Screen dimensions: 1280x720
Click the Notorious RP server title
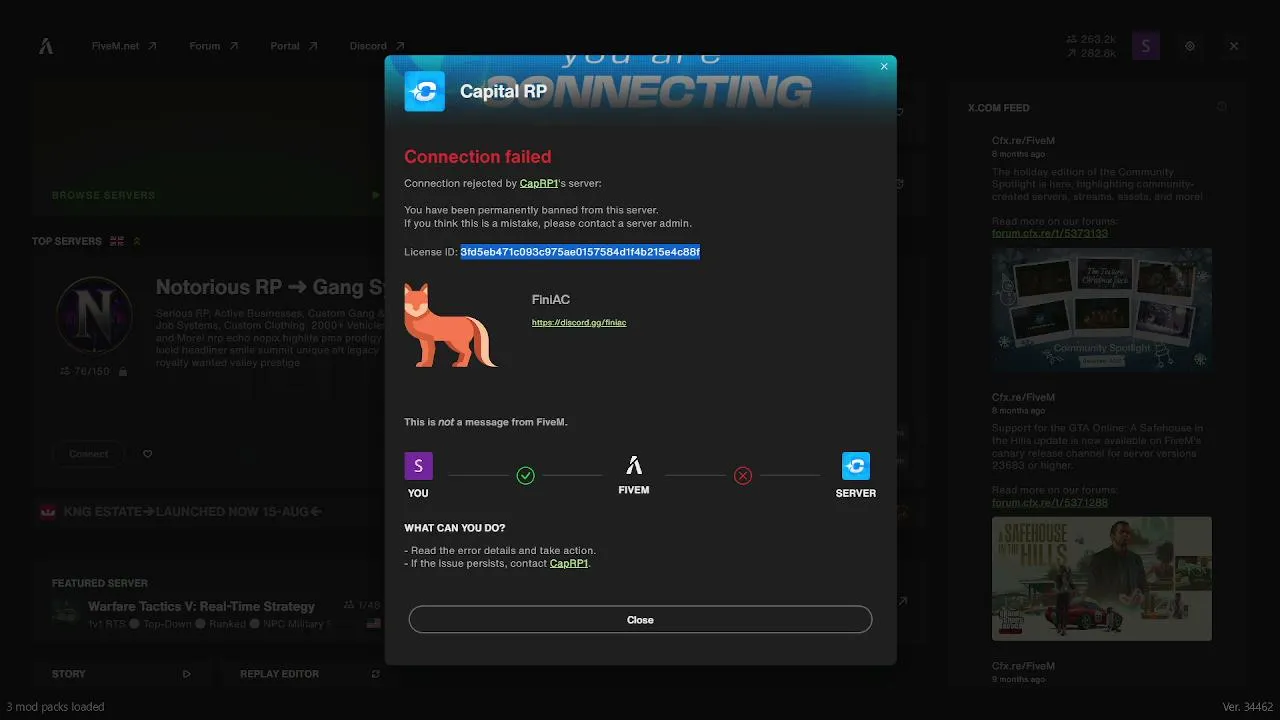pos(270,288)
